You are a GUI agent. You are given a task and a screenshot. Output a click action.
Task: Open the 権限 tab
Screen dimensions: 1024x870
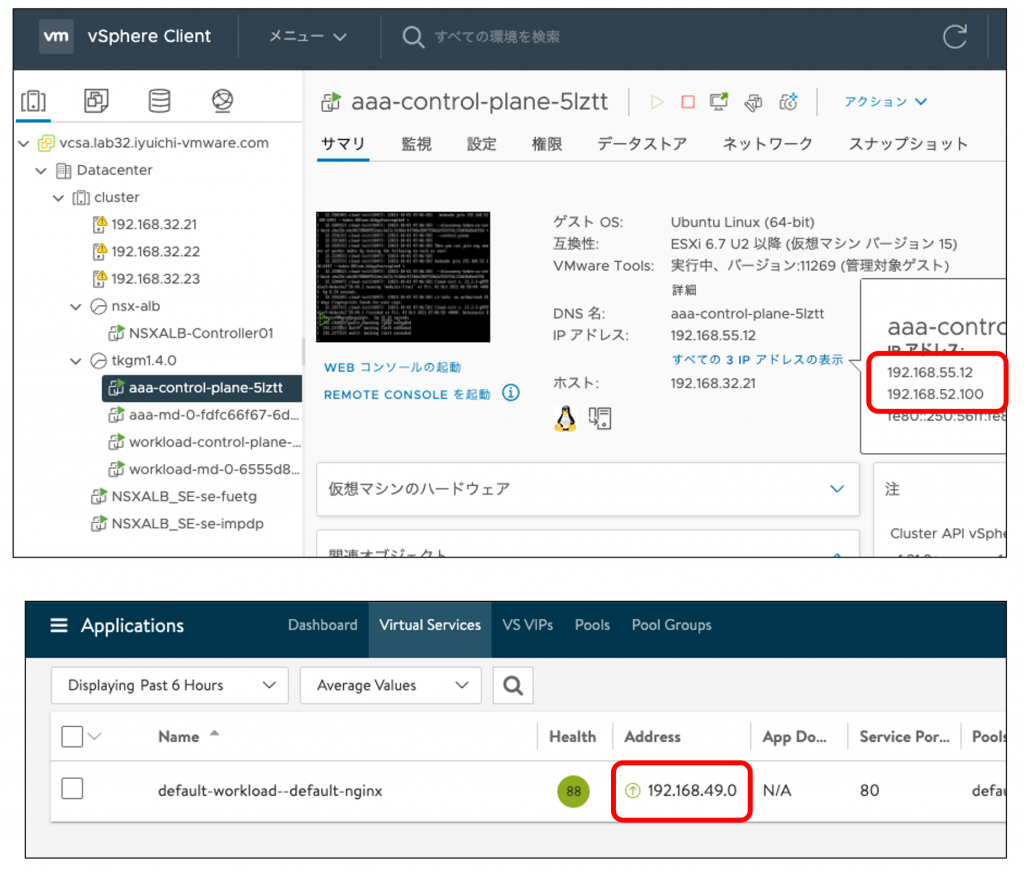point(547,144)
